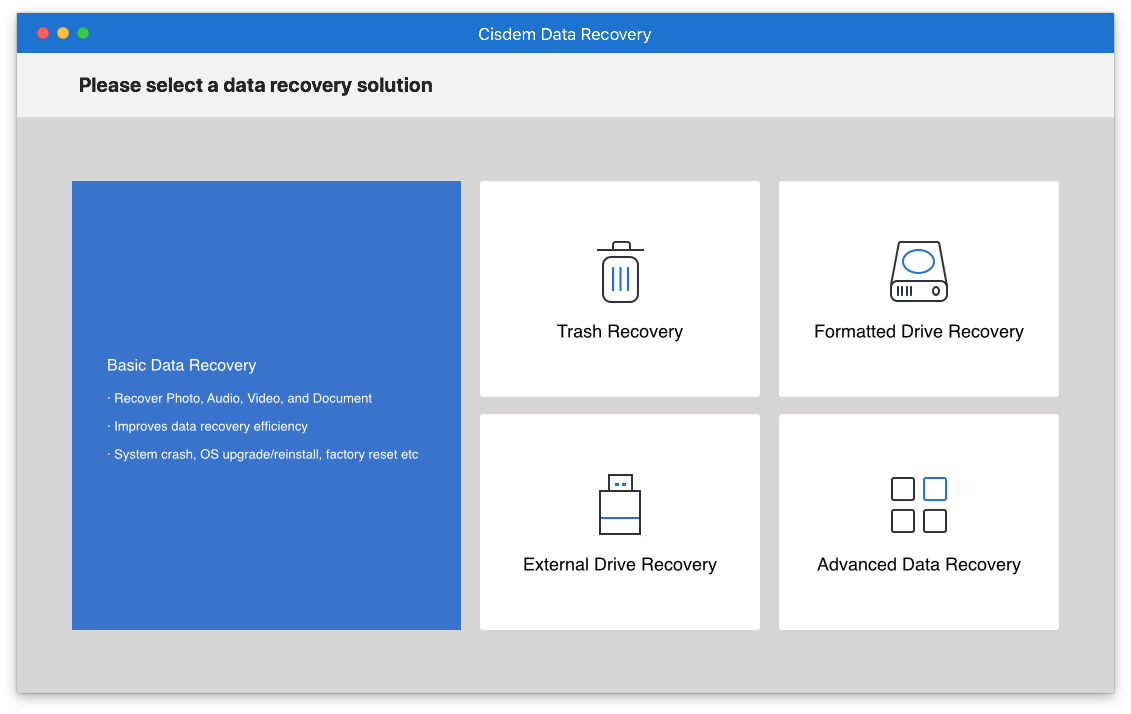The image size is (1131, 714).
Task: Click 'Please select a data recovery solution' heading
Action: 255,85
